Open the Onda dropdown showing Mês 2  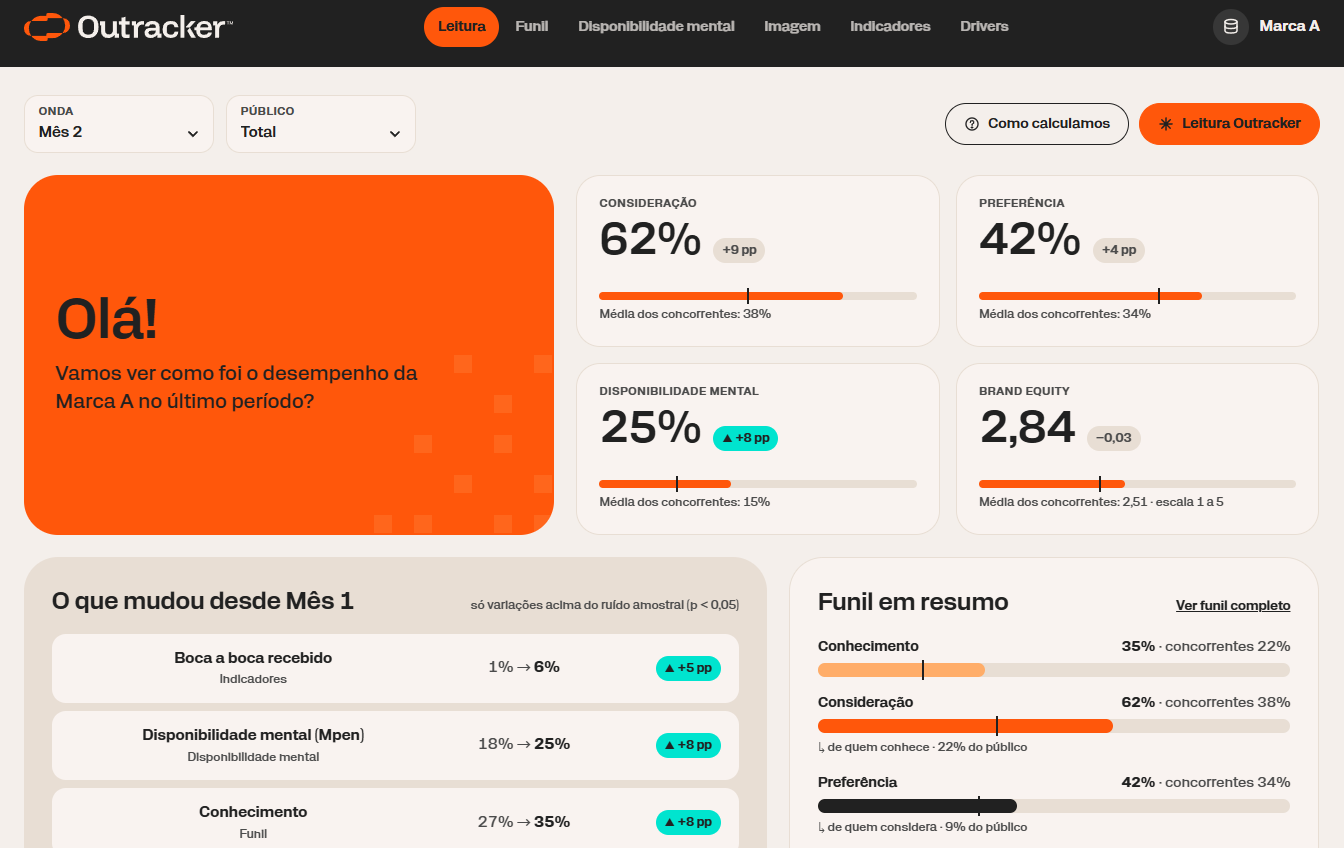(119, 124)
